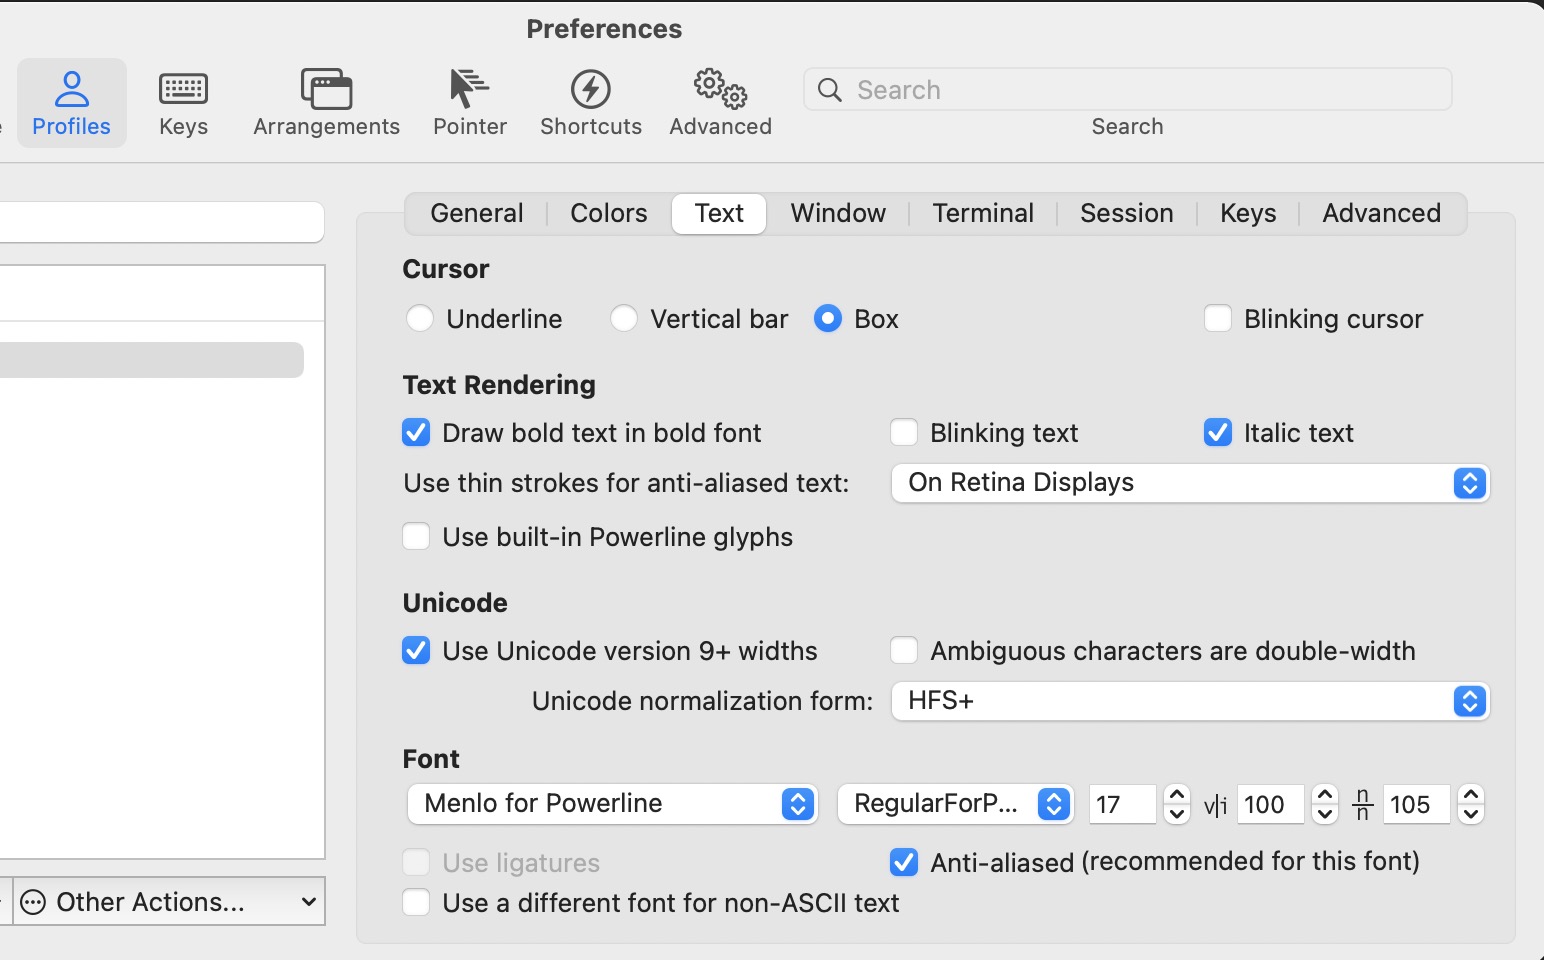This screenshot has height=960, width=1544.
Task: Click the magnifying glass search icon
Action: click(830, 90)
